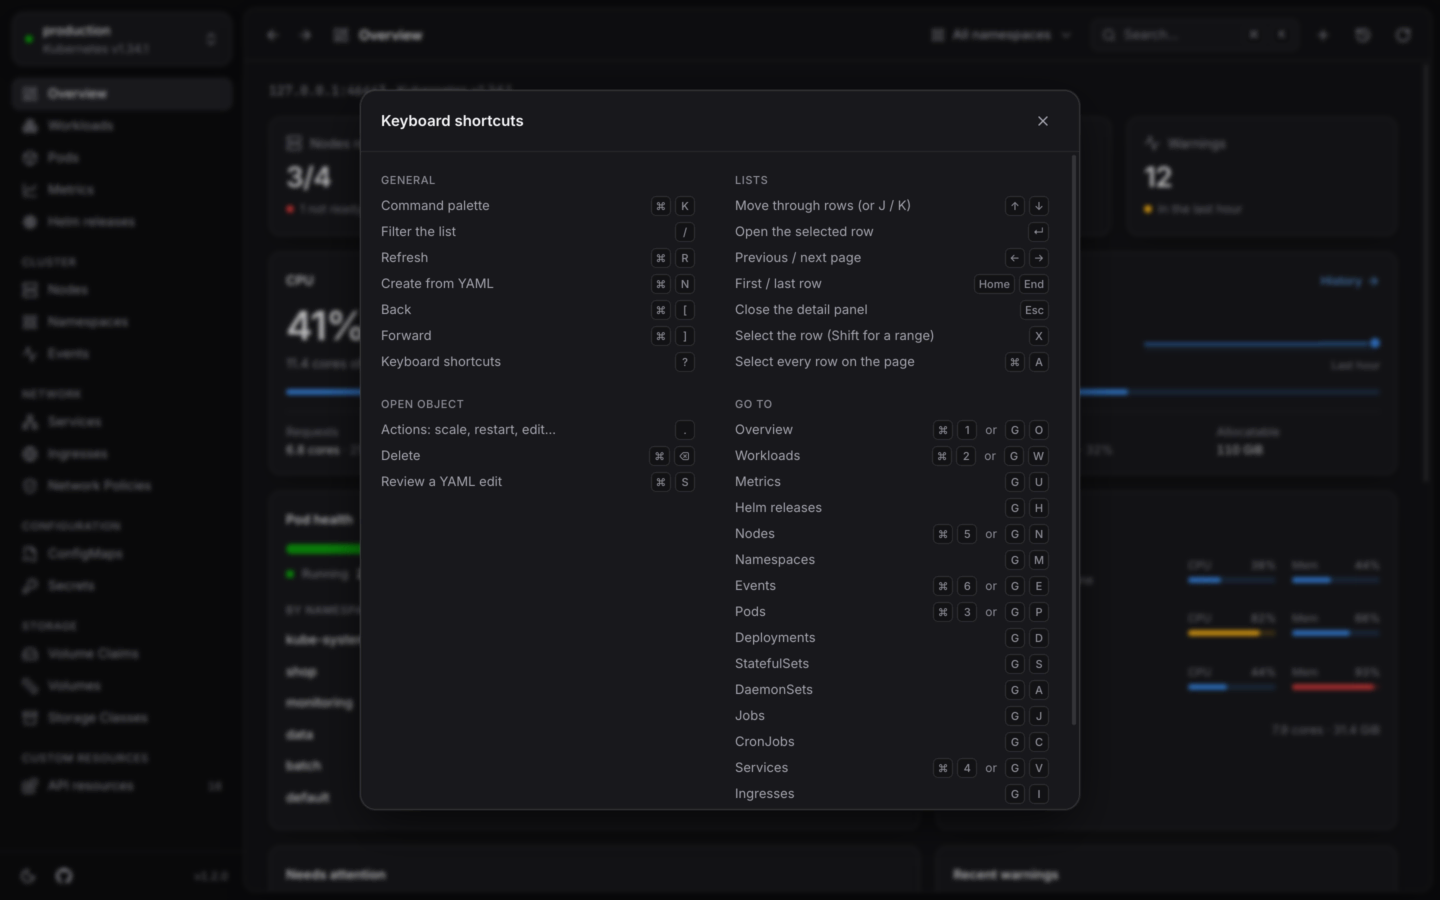The height and width of the screenshot is (900, 1440).
Task: Click the Enter key icon beside 'Open the selected row'
Action: pyautogui.click(x=1039, y=232)
